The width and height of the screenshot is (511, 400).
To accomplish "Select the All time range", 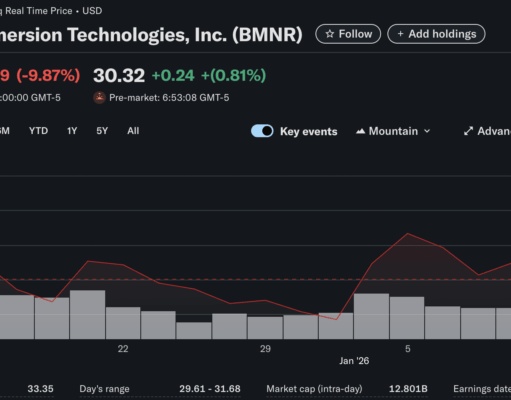I will [133, 131].
